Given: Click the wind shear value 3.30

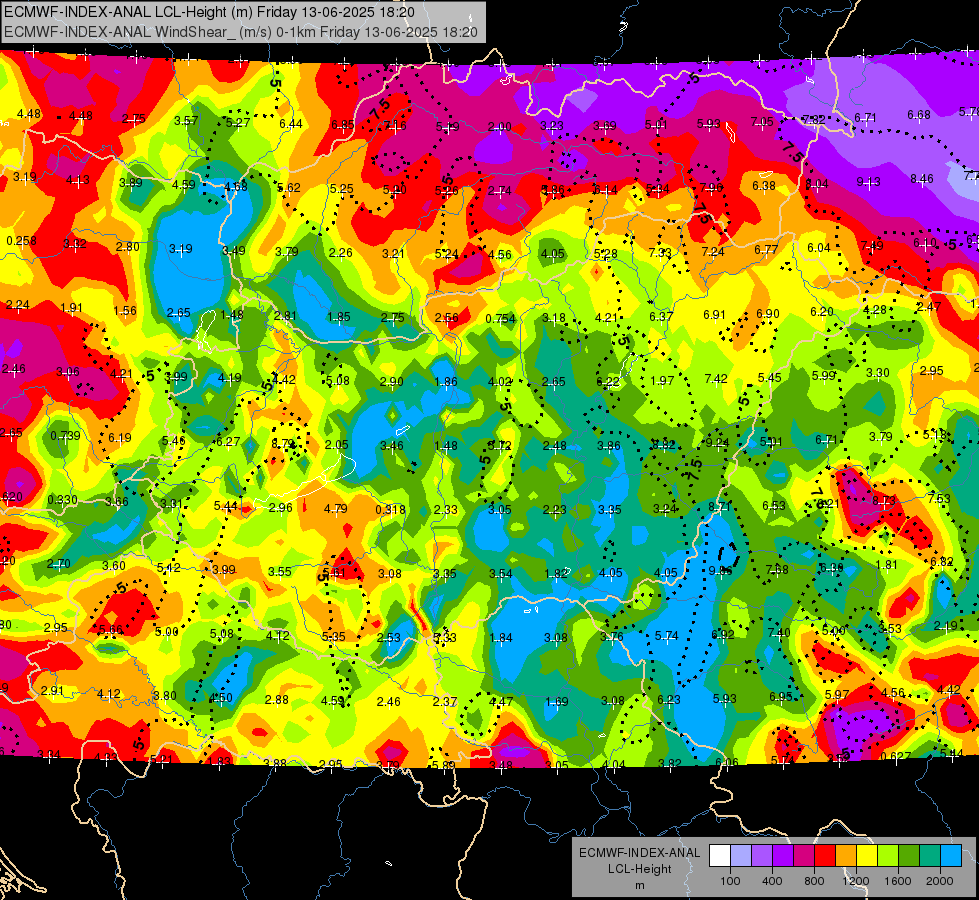Looking at the screenshot, I should (x=878, y=373).
